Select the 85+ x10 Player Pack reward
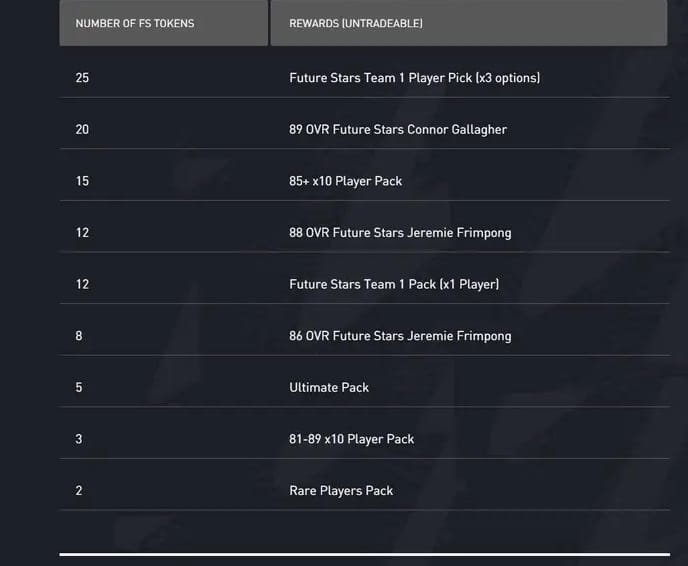The height and width of the screenshot is (566, 688). 346,181
